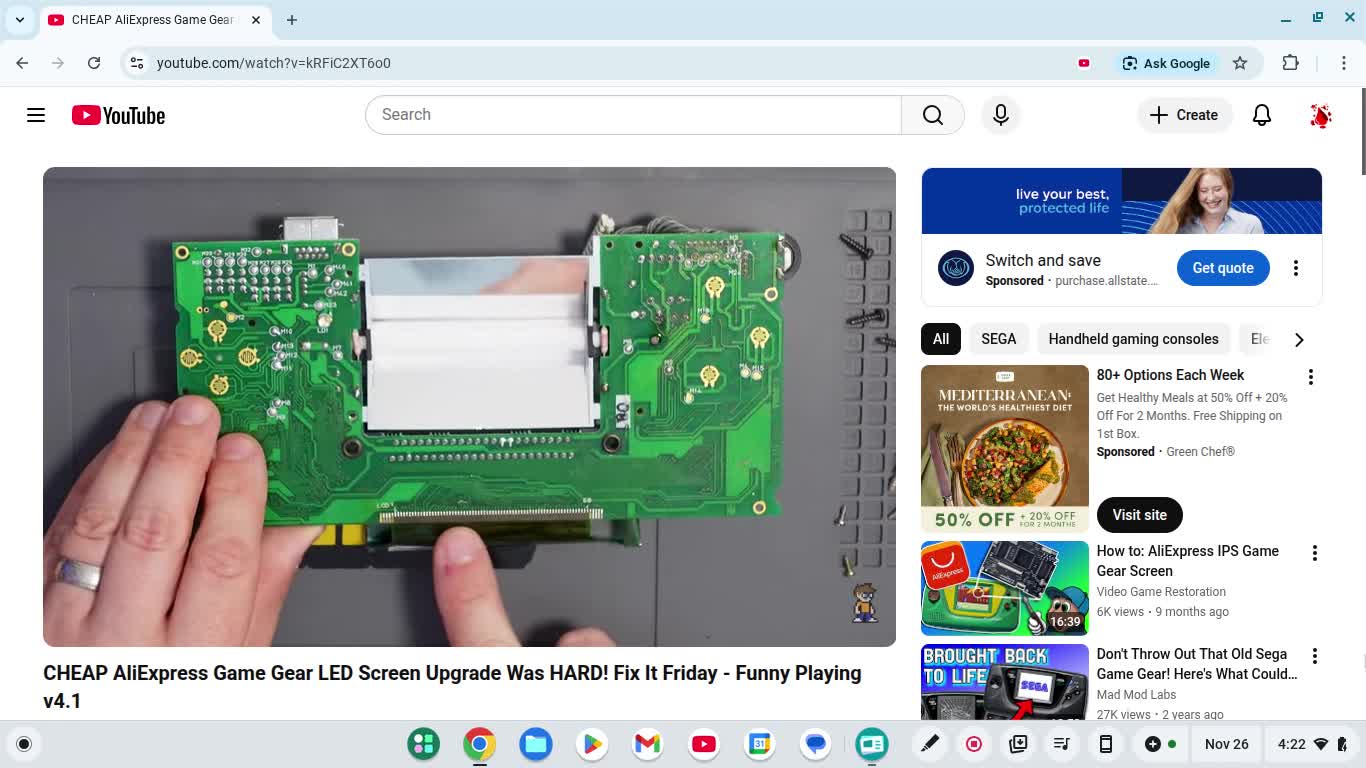
Task: Expand the tab search dropdown arrow
Action: [20, 20]
